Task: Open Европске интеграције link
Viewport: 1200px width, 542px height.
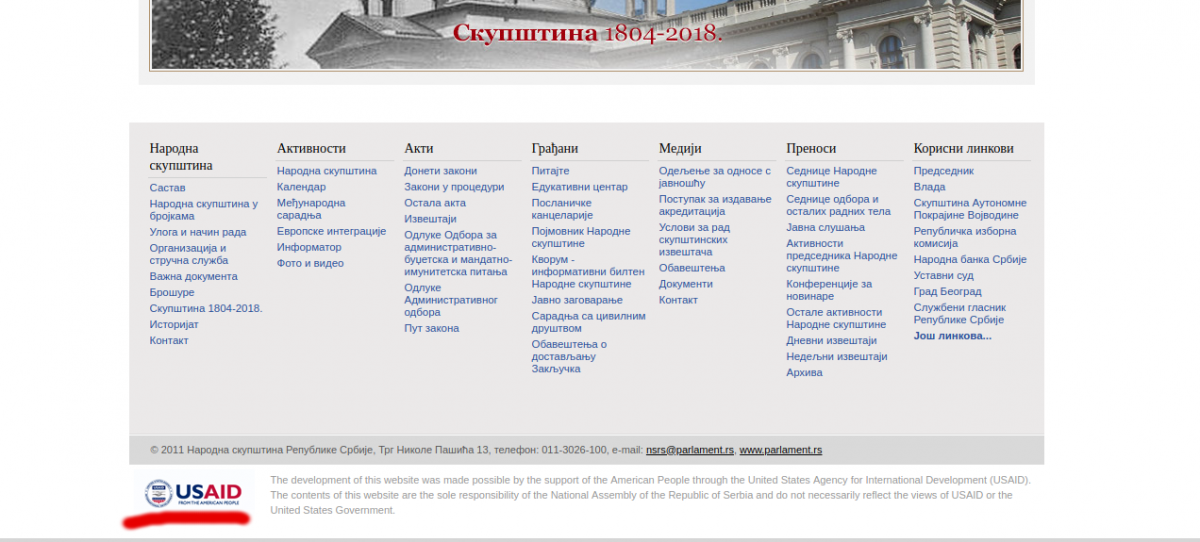Action: (x=331, y=231)
